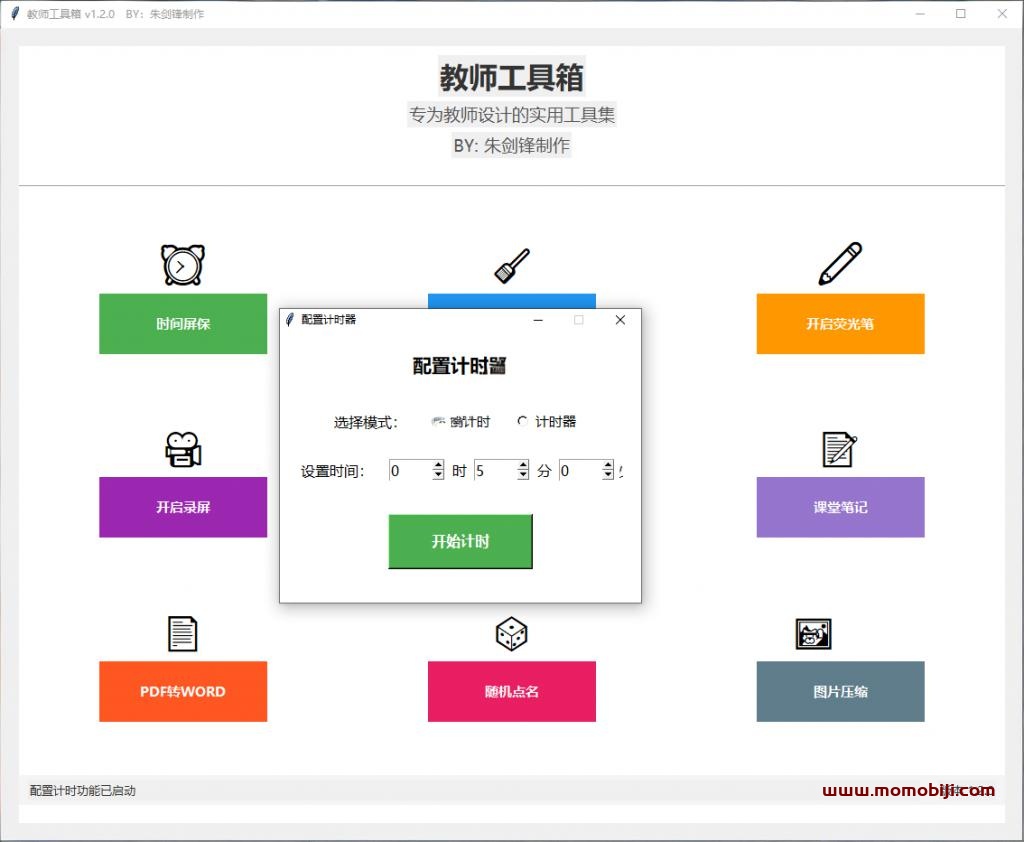1024x842 pixels.
Task: Increase the seconds spinbox value
Action: [x=608, y=465]
